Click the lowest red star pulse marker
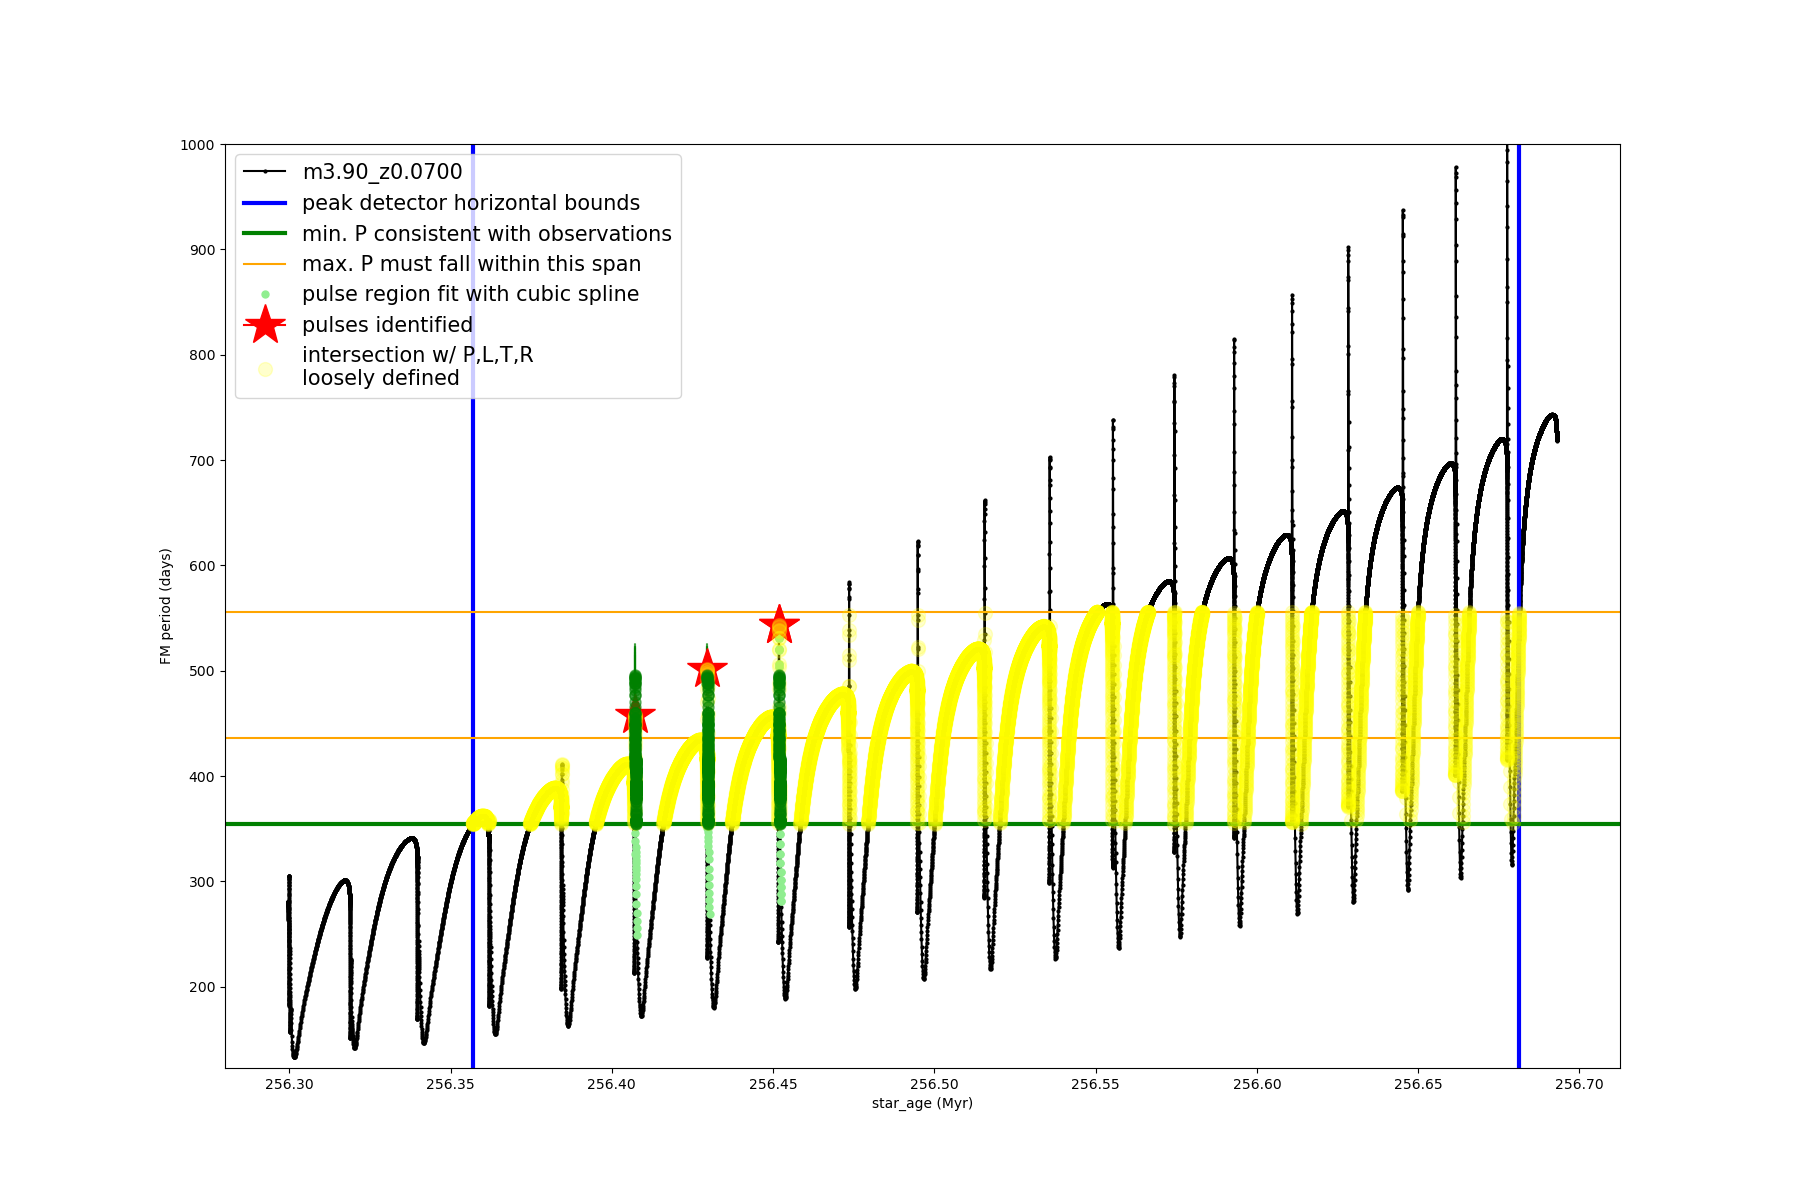This screenshot has width=1800, height=1200. (635, 716)
